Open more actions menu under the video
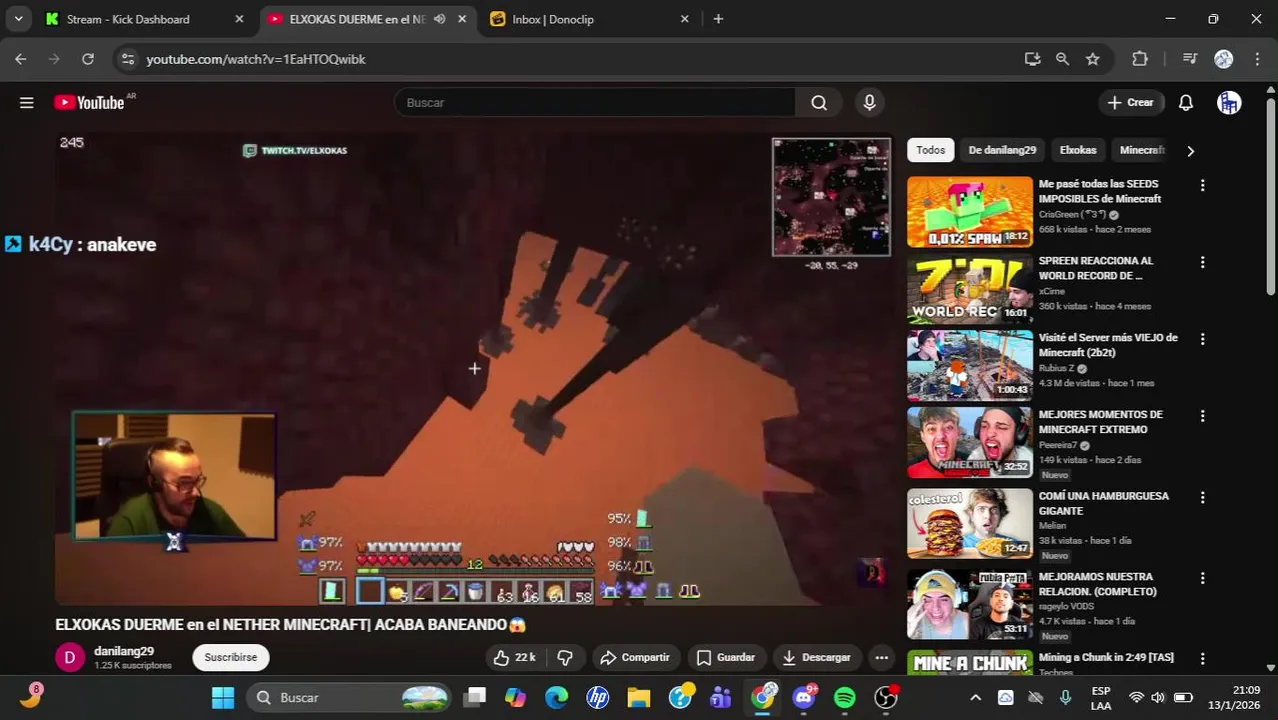Image resolution: width=1278 pixels, height=720 pixels. [881, 657]
